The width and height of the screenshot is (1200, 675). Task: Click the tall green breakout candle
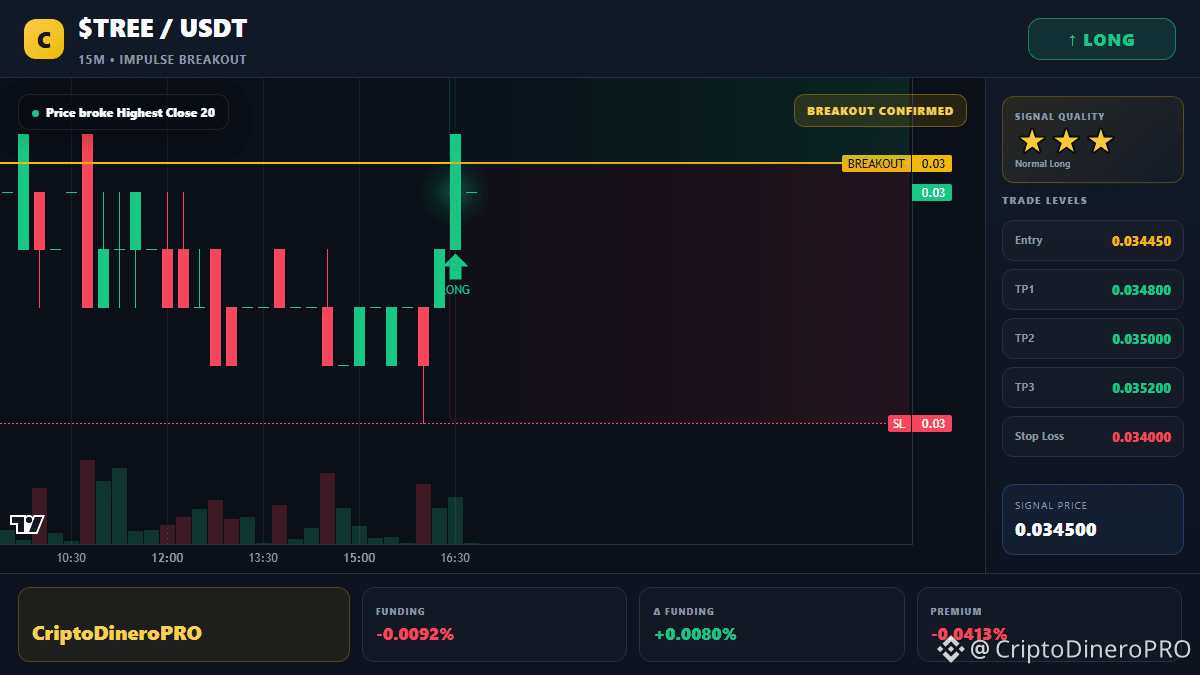tap(455, 191)
